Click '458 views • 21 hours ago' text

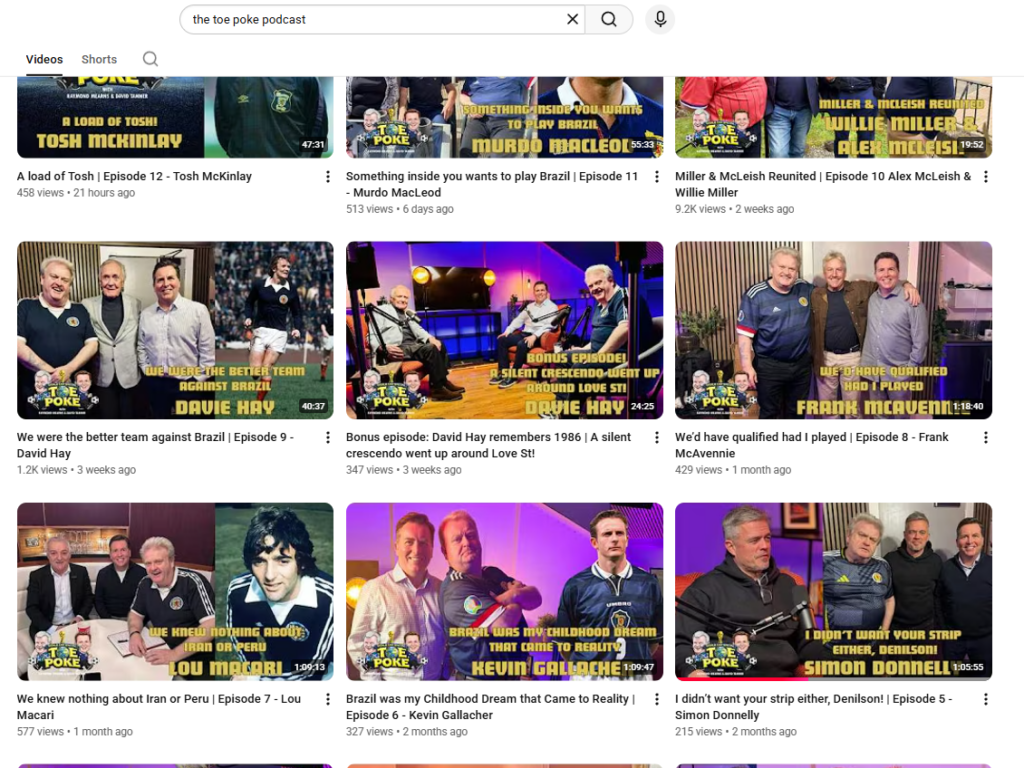[76, 193]
